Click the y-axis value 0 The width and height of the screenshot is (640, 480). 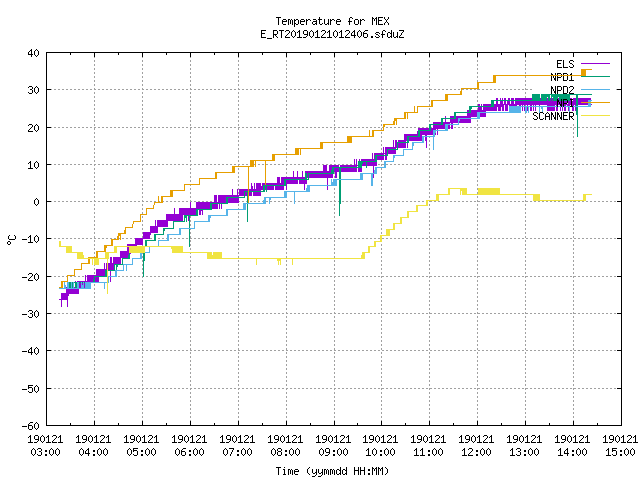[37, 202]
